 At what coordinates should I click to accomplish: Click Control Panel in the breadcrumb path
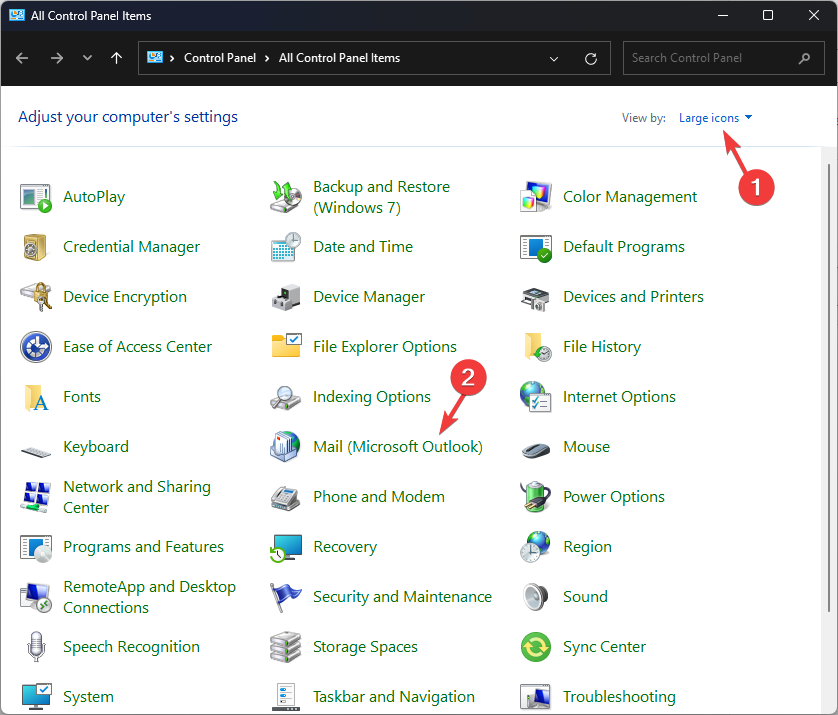tap(221, 58)
